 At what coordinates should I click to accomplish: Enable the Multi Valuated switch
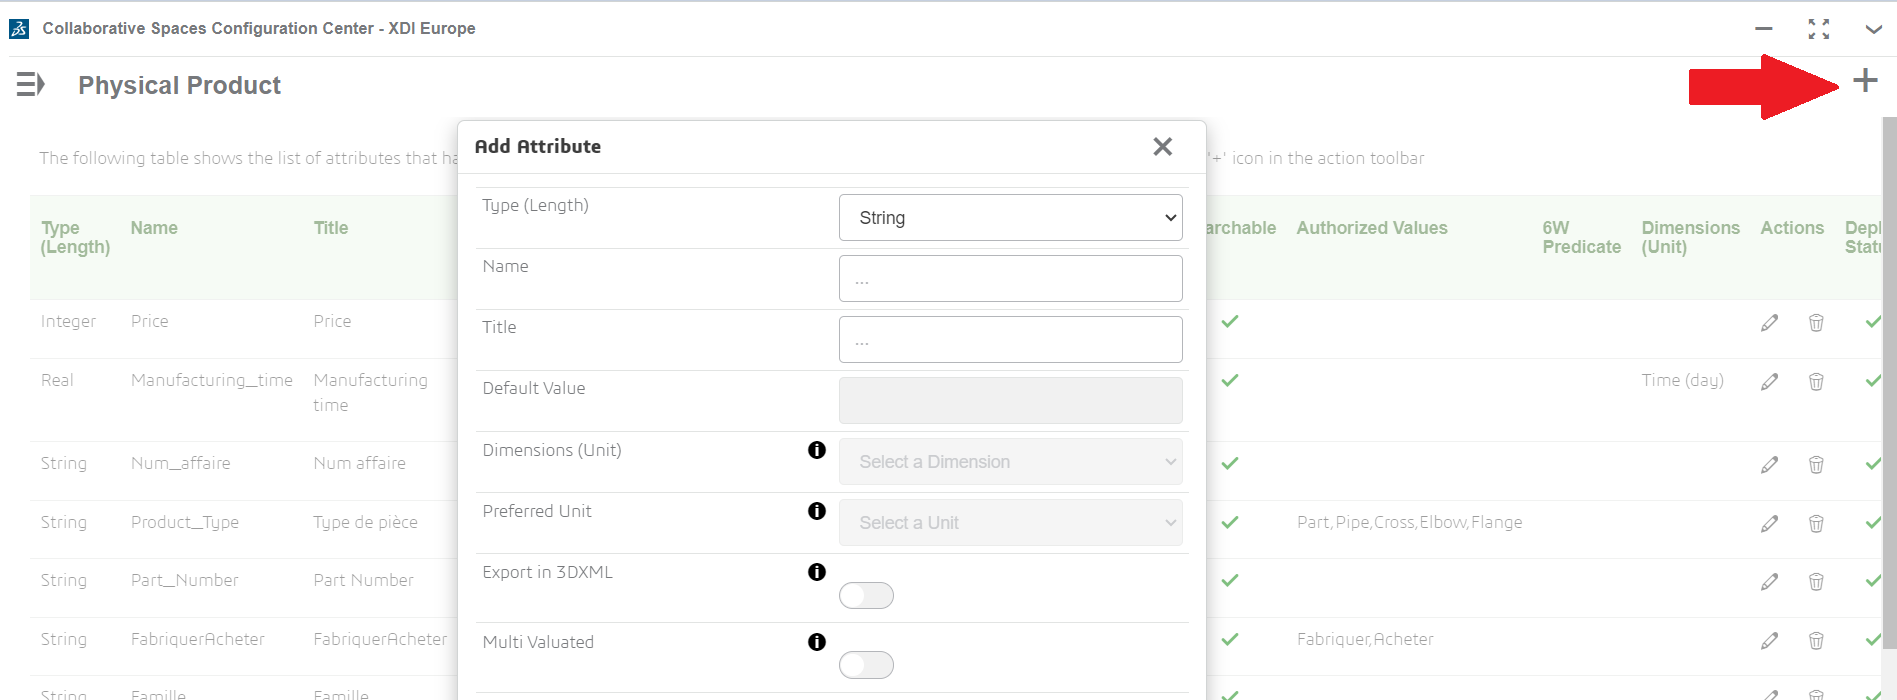(x=866, y=665)
